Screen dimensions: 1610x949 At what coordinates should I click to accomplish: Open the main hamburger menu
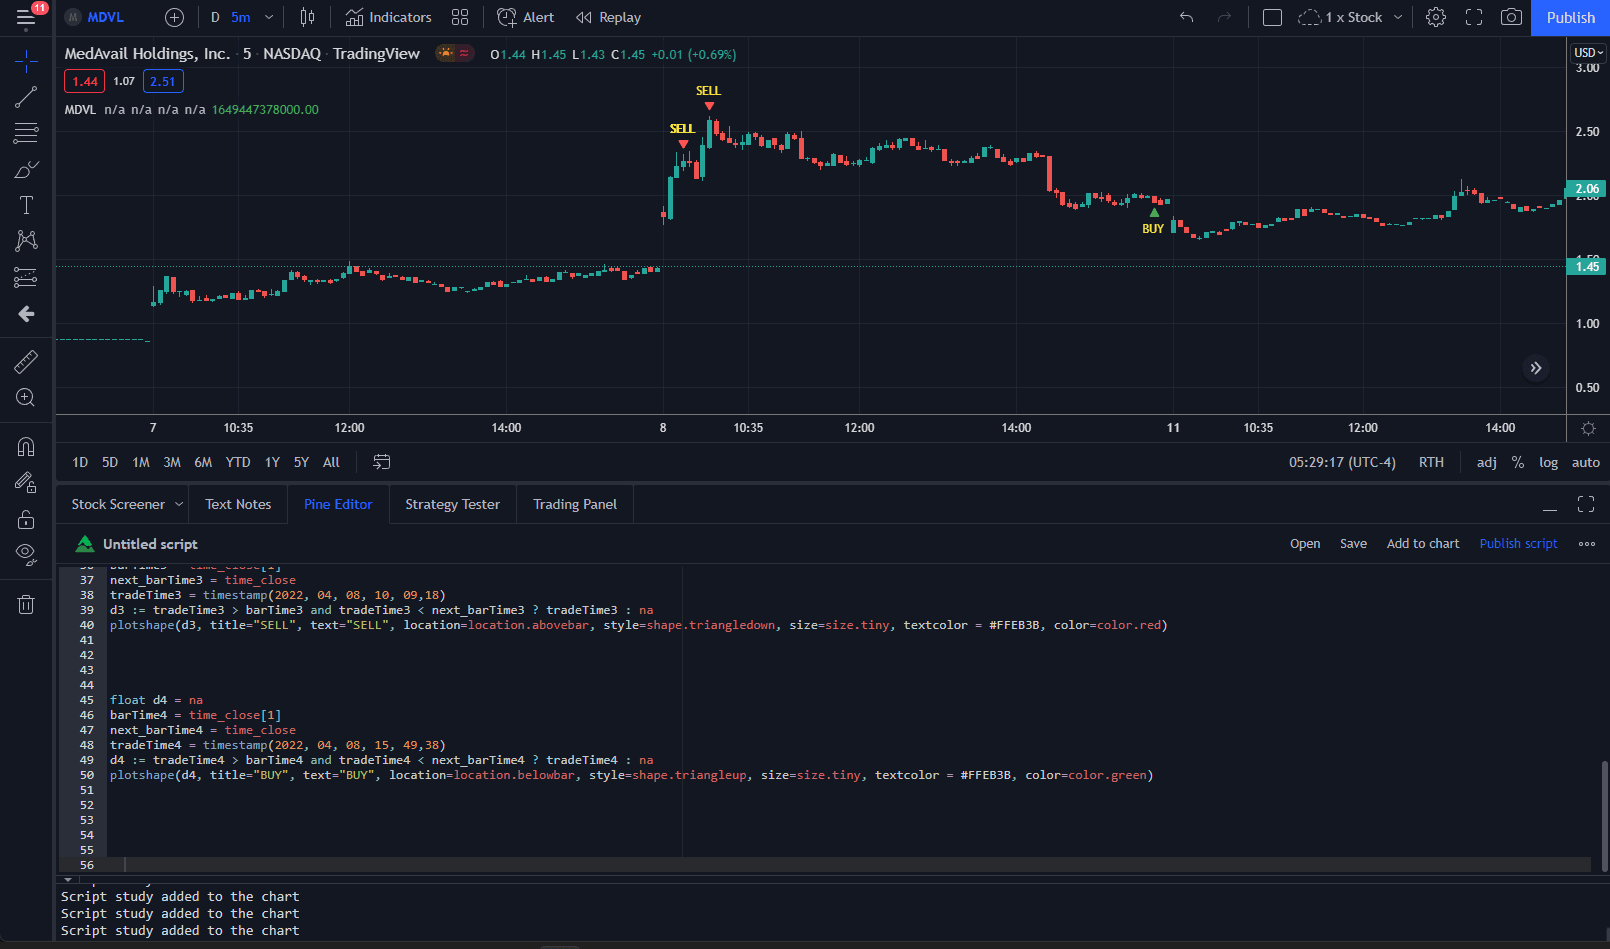click(x=26, y=18)
